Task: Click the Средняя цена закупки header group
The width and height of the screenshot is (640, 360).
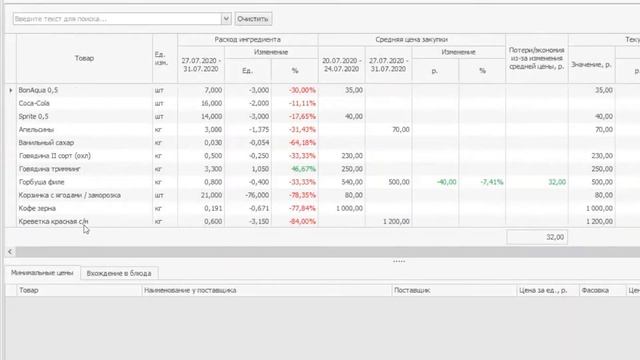Action: pyautogui.click(x=411, y=40)
